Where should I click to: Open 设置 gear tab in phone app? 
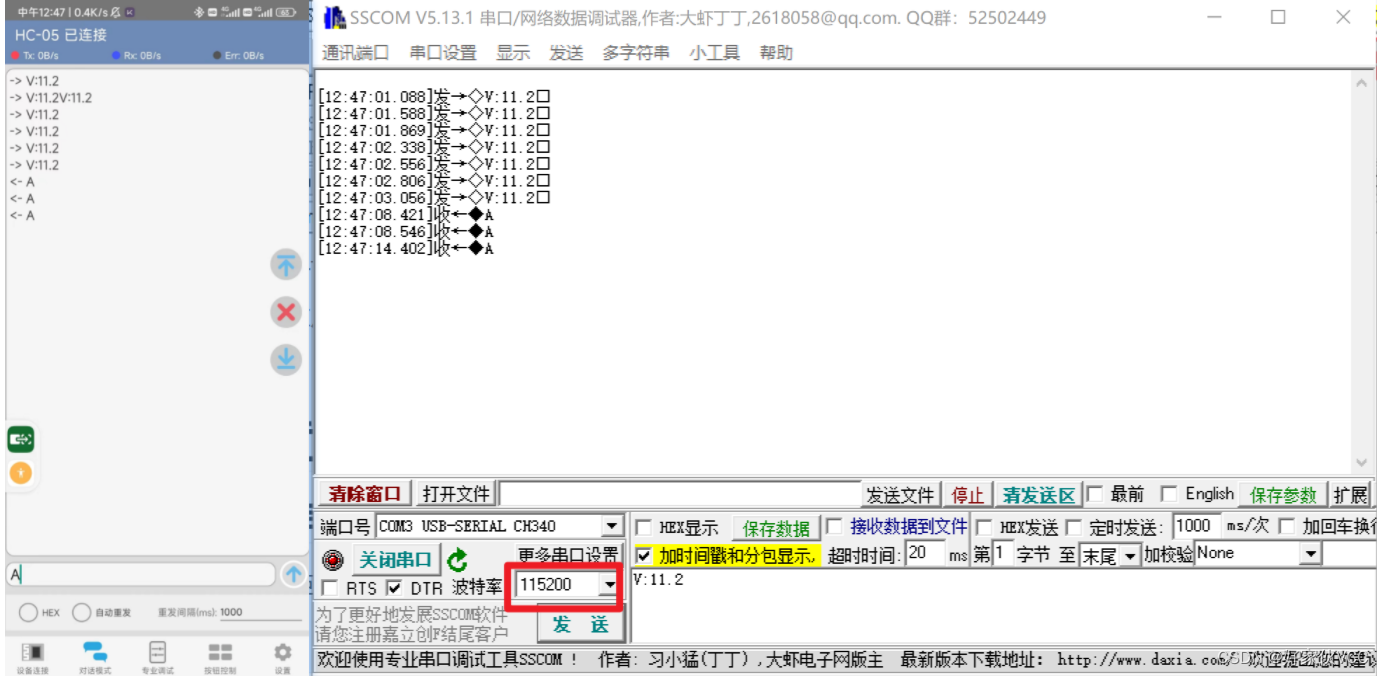pos(283,658)
